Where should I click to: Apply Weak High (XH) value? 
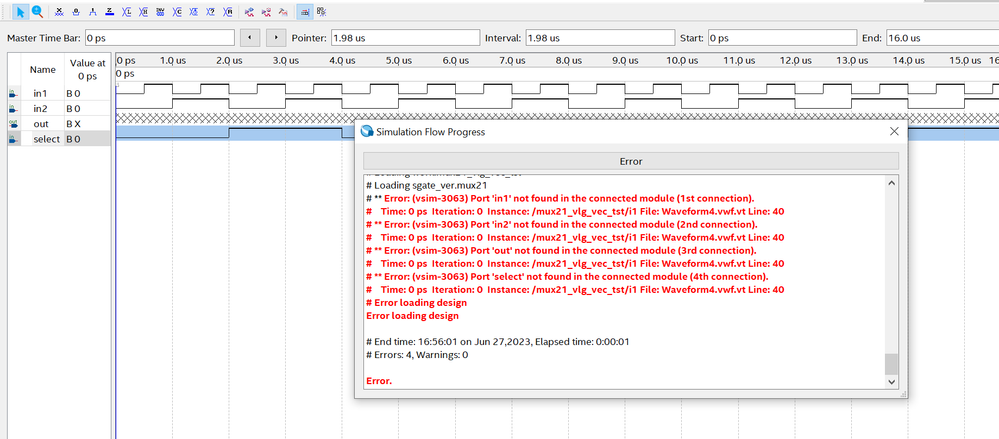(x=143, y=12)
